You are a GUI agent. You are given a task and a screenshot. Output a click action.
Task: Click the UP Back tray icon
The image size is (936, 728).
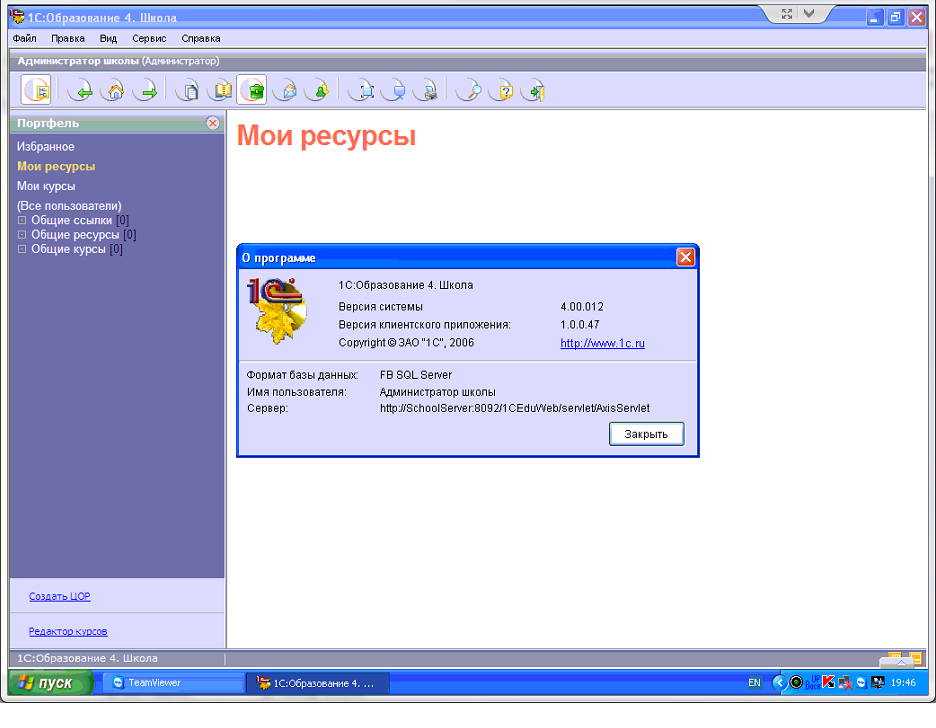[x=813, y=683]
